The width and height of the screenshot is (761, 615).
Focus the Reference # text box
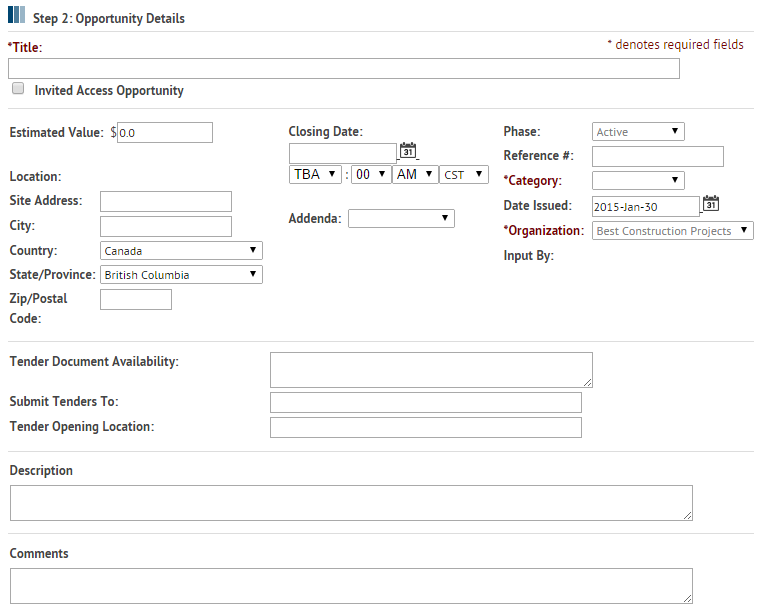point(657,156)
